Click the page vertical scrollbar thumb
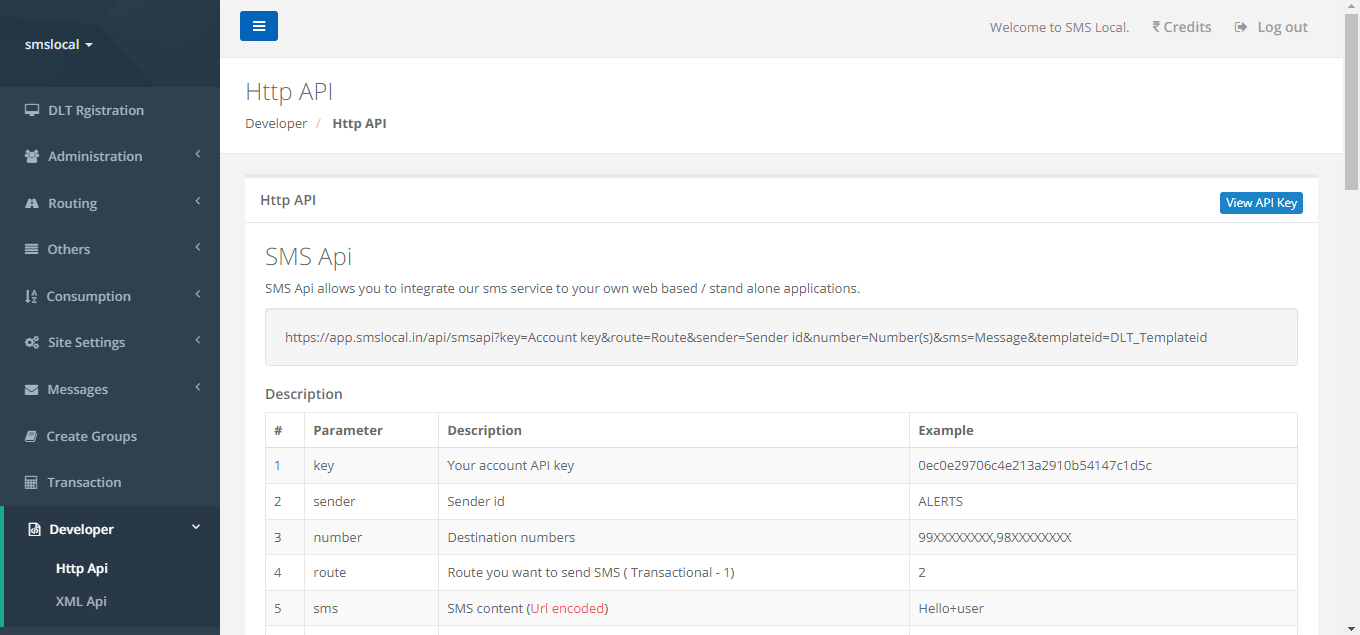Image resolution: width=1360 pixels, height=635 pixels. (x=1351, y=100)
